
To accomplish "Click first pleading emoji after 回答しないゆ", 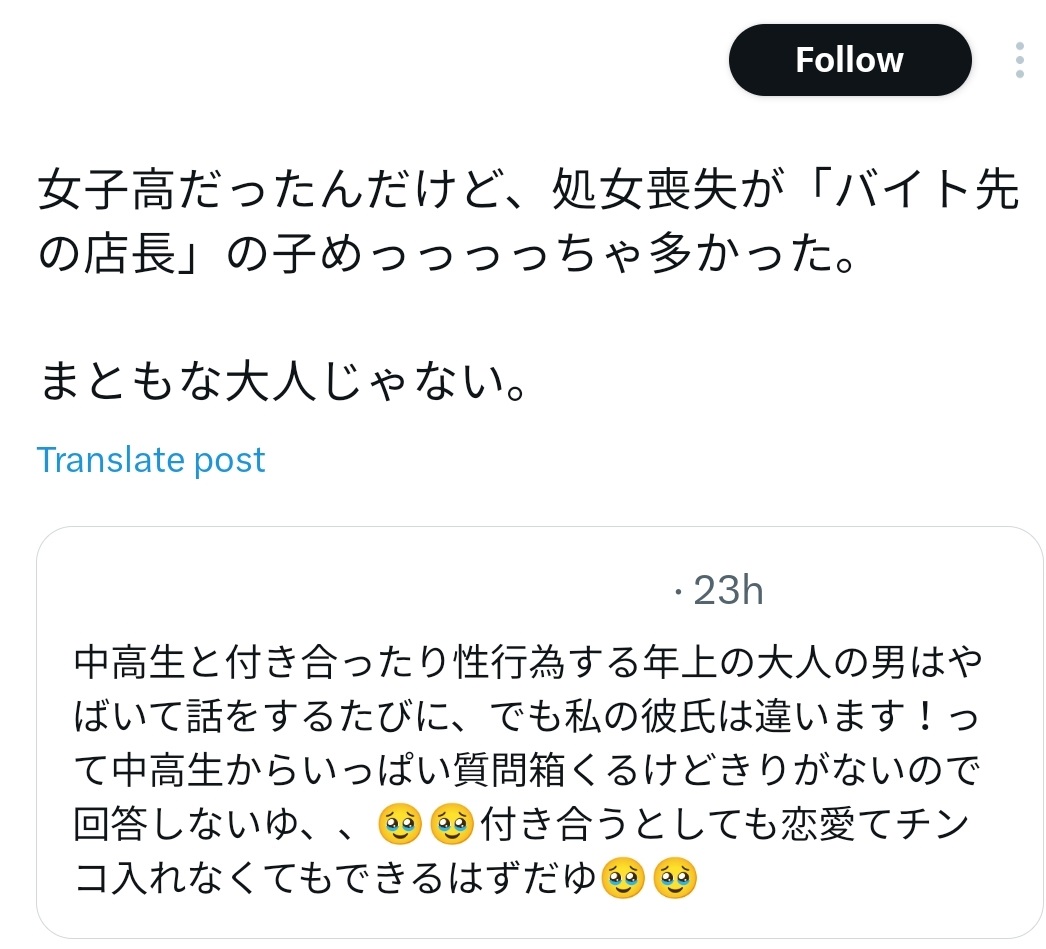I will pos(400,824).
